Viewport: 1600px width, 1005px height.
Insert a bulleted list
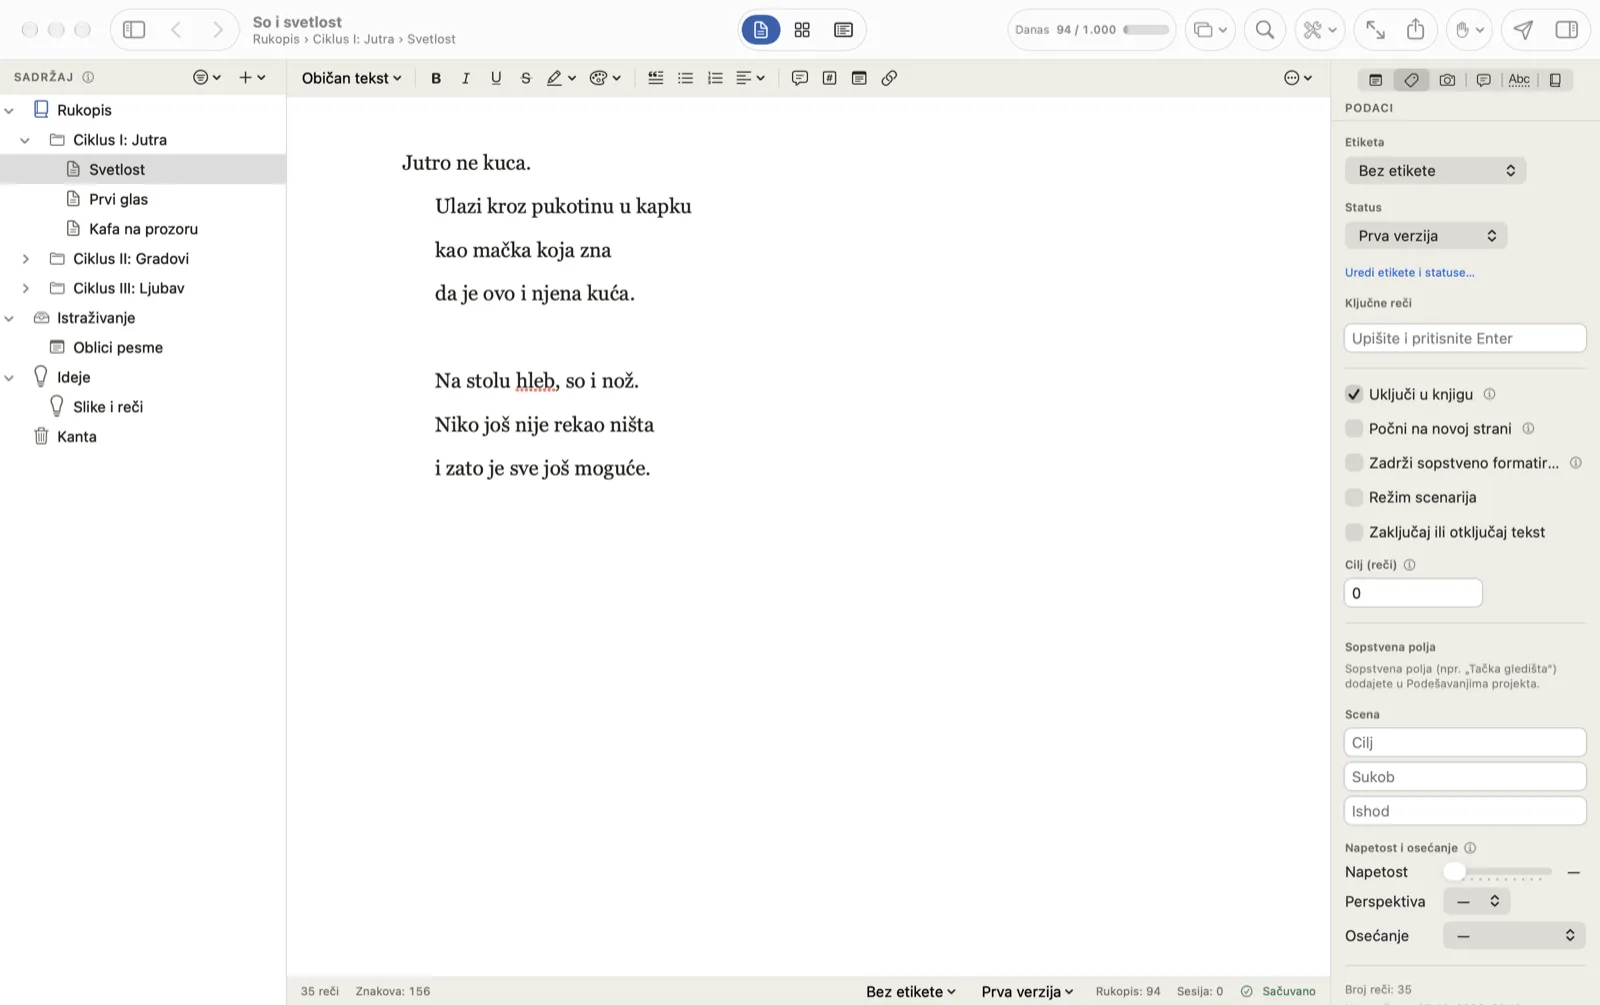(x=686, y=78)
